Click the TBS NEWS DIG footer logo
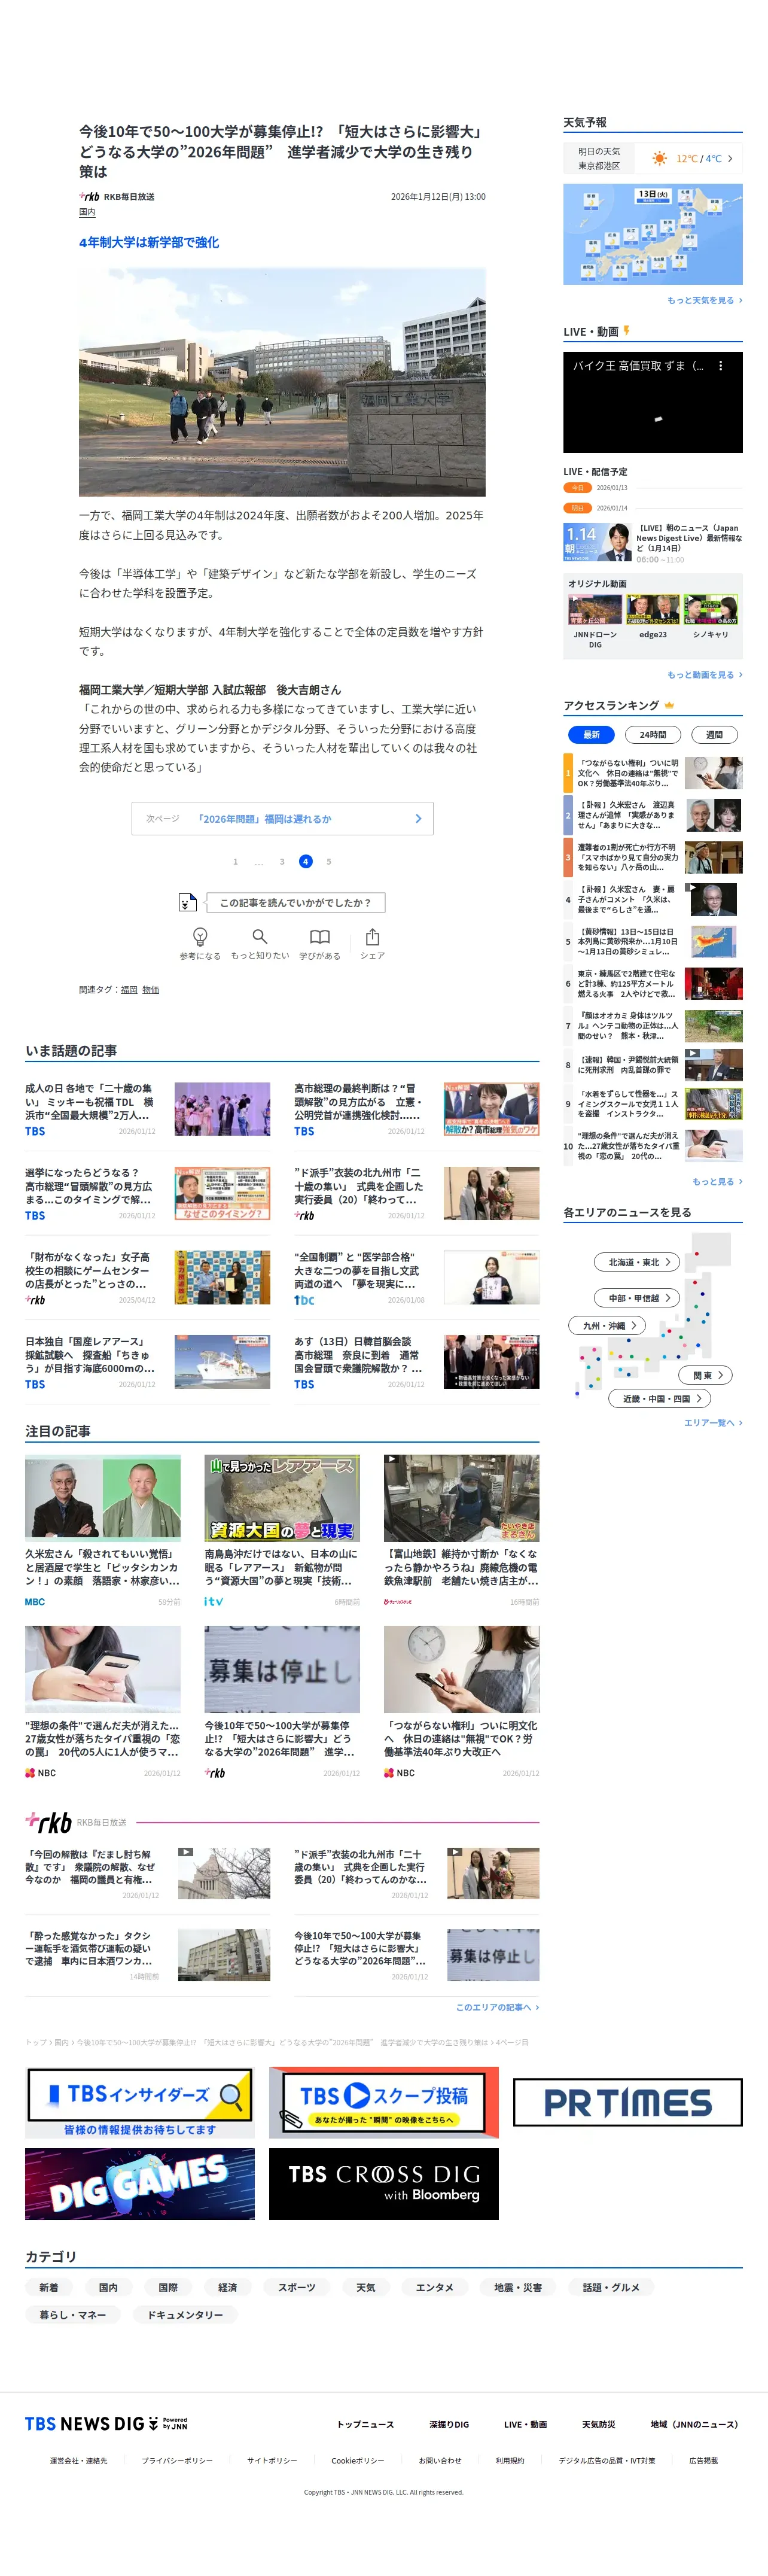Viewport: 768px width, 2576px height. (106, 2424)
